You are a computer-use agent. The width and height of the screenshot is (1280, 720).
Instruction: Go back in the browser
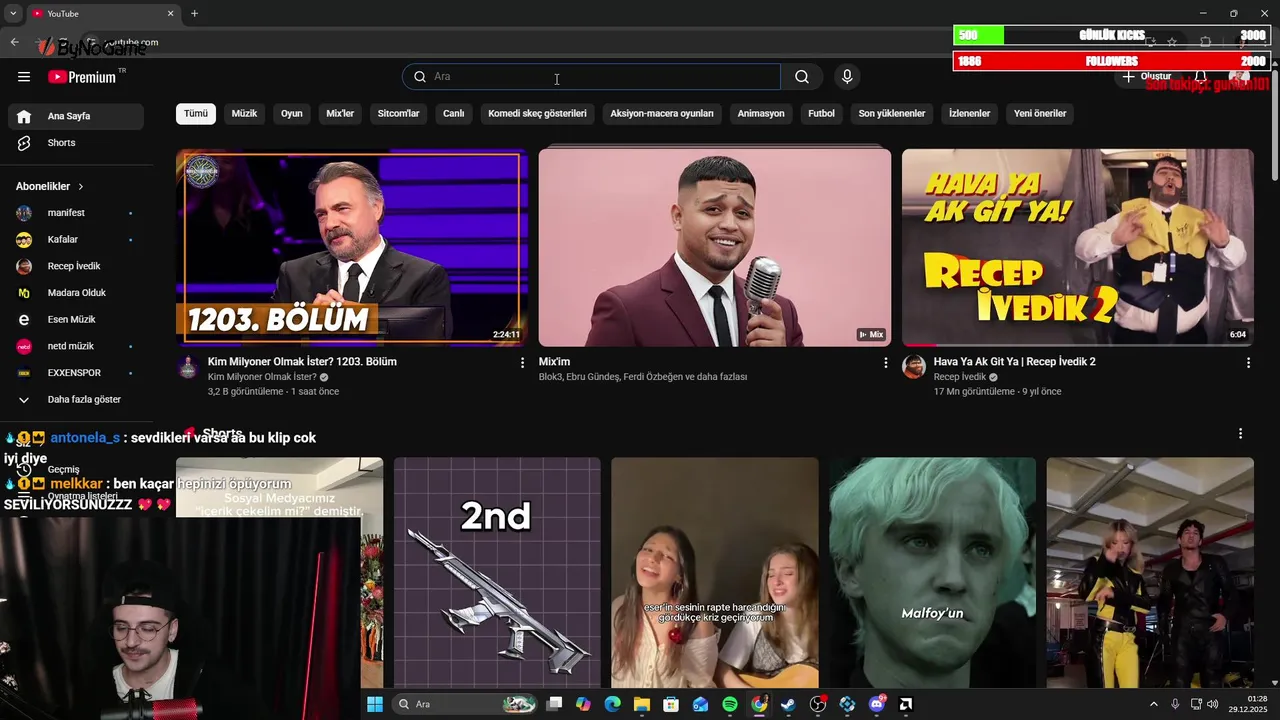[x=15, y=42]
